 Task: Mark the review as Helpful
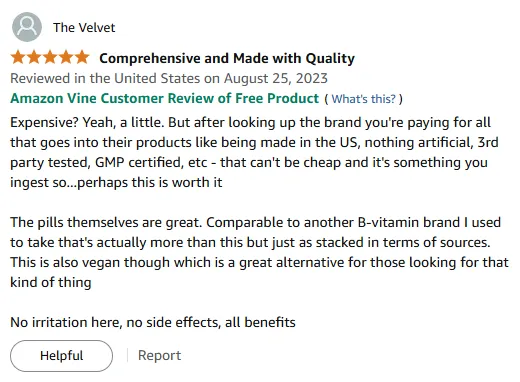[x=61, y=356]
